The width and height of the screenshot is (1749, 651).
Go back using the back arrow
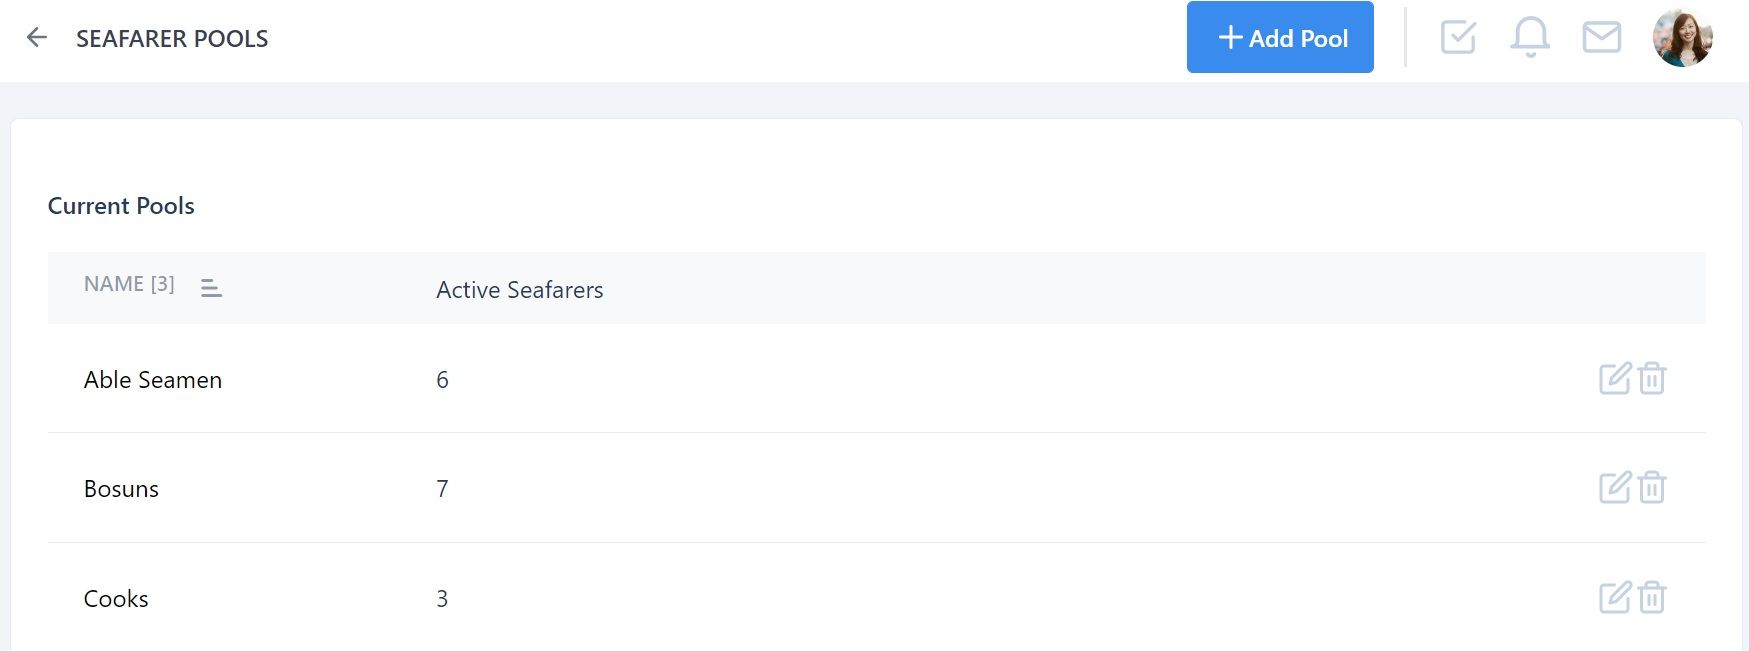37,38
